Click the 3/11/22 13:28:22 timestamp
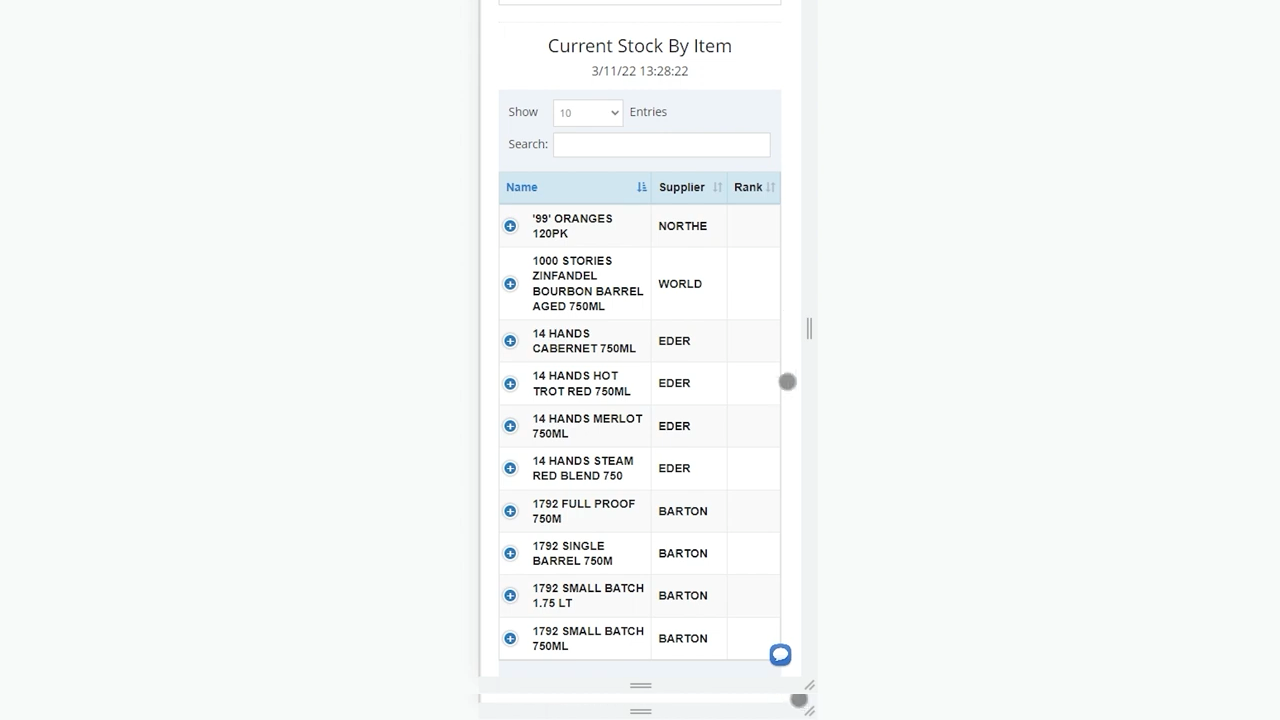This screenshot has width=1280, height=720. click(x=640, y=71)
